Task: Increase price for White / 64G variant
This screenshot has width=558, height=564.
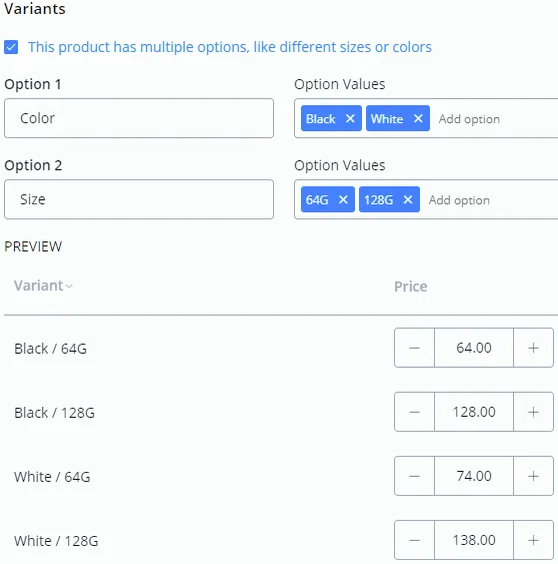Action: (533, 476)
